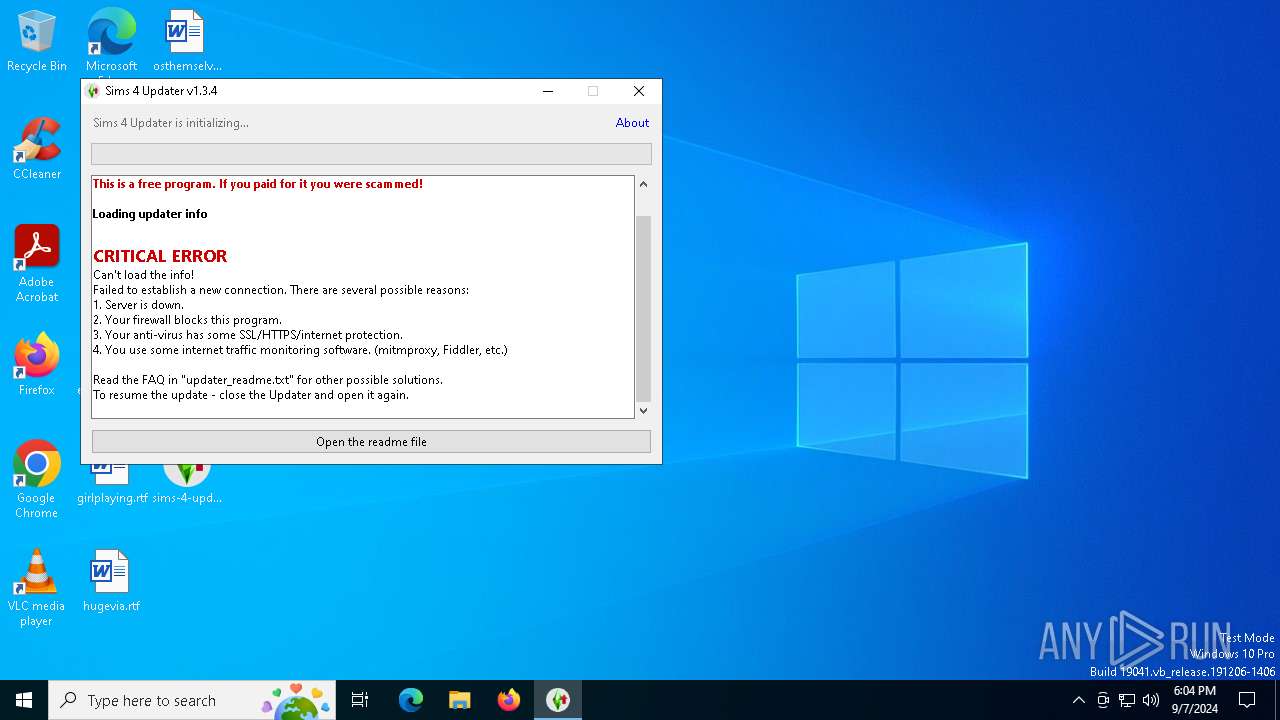The height and width of the screenshot is (720, 1280).
Task: Click the 'Your firewall blocks this program' line
Action: click(x=187, y=320)
